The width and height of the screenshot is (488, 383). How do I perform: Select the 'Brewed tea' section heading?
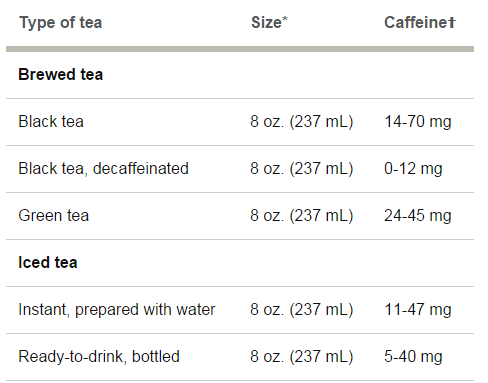(60, 74)
